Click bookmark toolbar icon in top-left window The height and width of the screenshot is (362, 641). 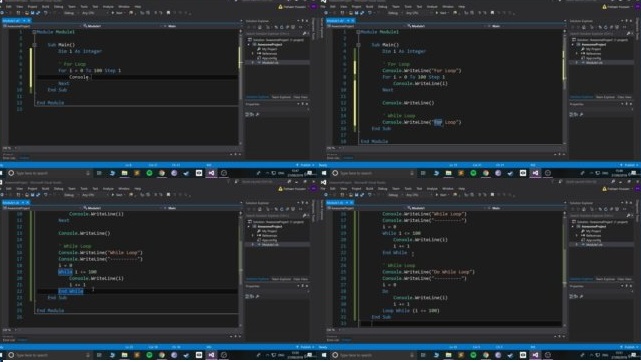[x=168, y=13]
